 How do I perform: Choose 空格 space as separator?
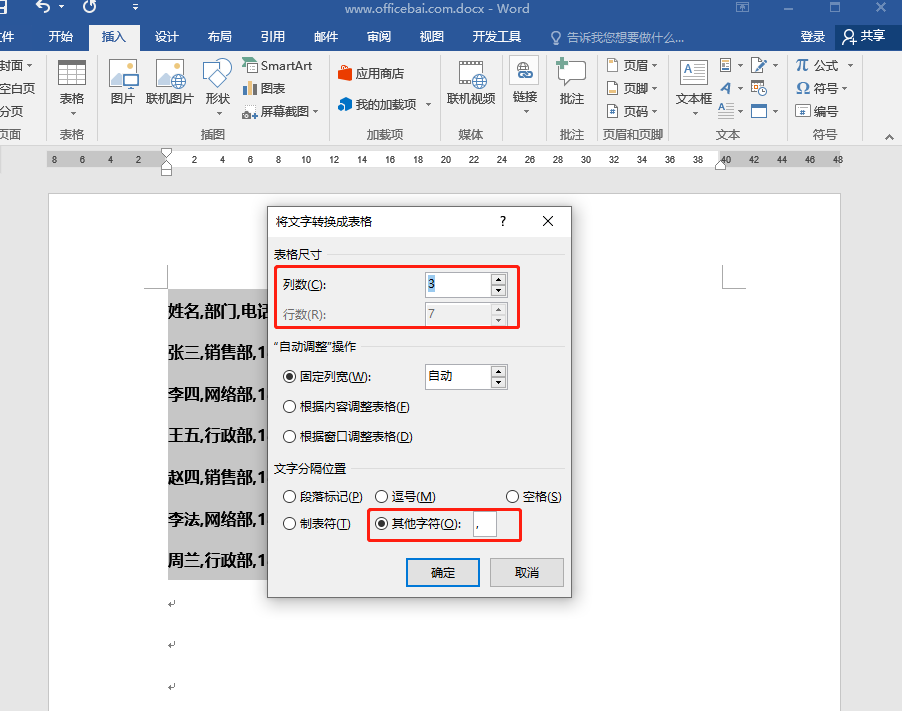point(533,496)
